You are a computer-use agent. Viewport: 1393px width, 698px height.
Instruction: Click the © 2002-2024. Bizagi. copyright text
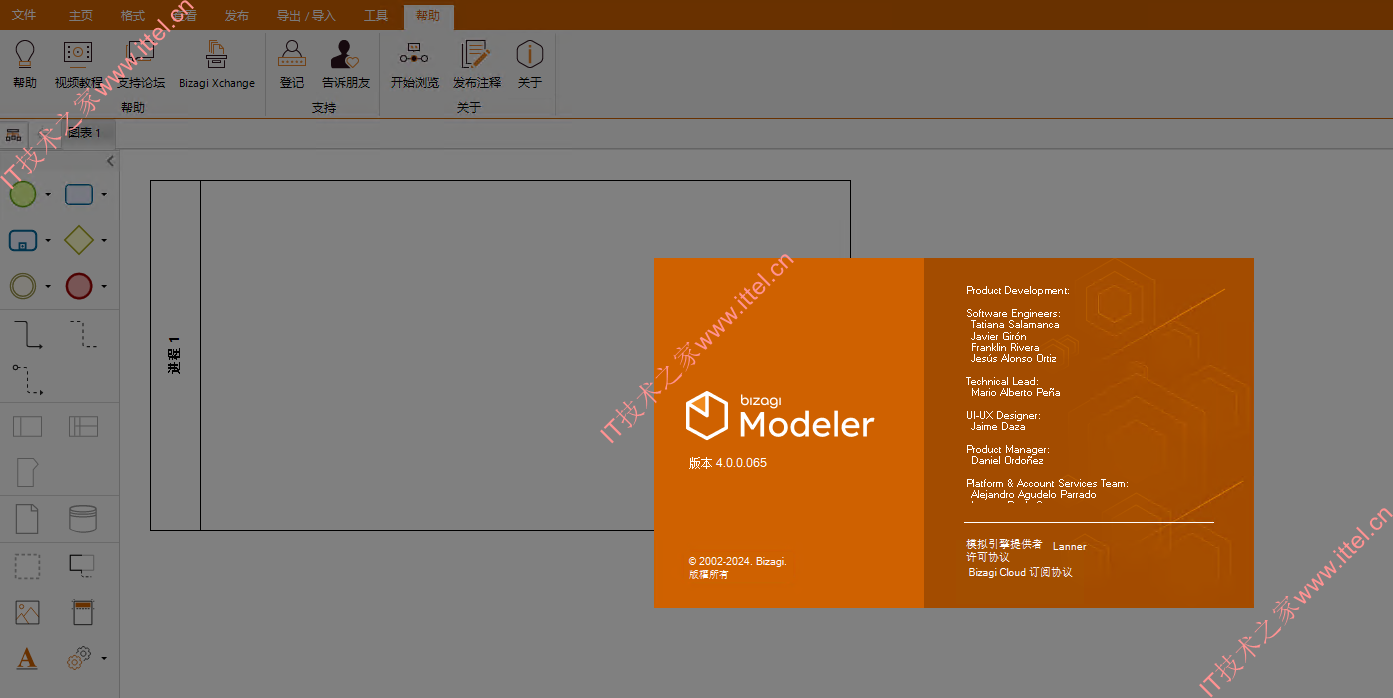(x=737, y=562)
